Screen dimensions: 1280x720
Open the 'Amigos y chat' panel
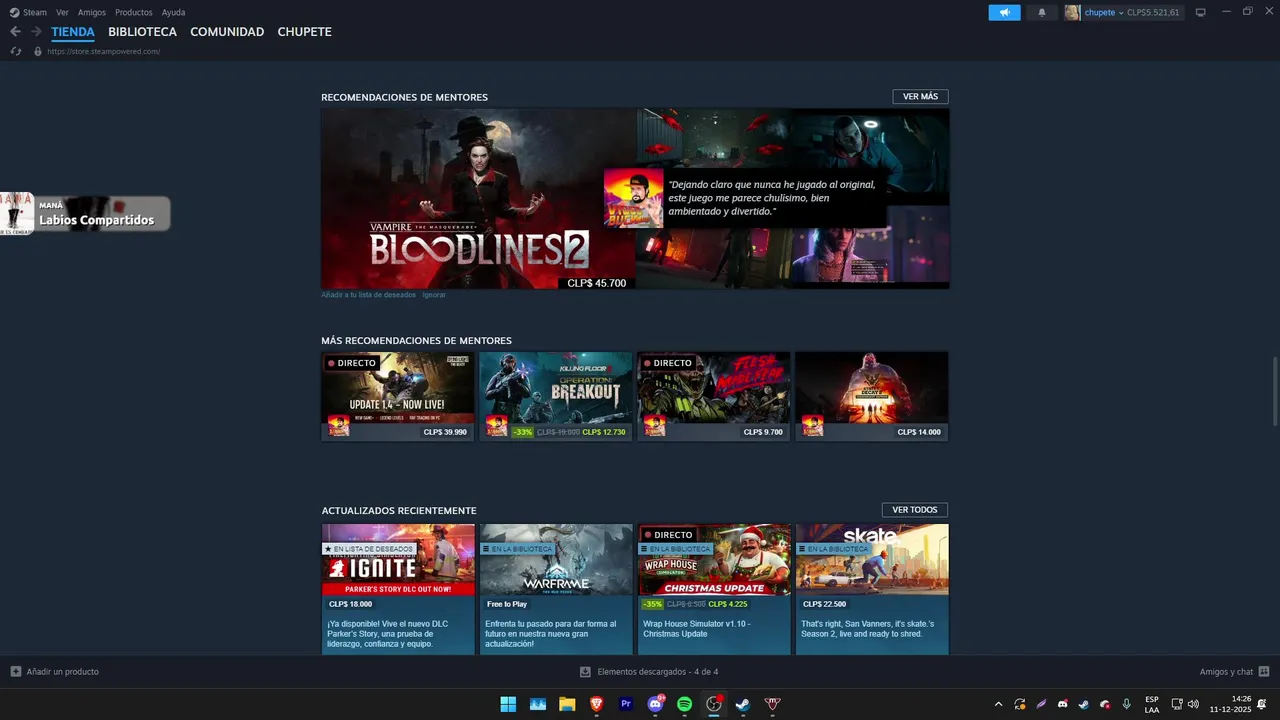[1234, 672]
